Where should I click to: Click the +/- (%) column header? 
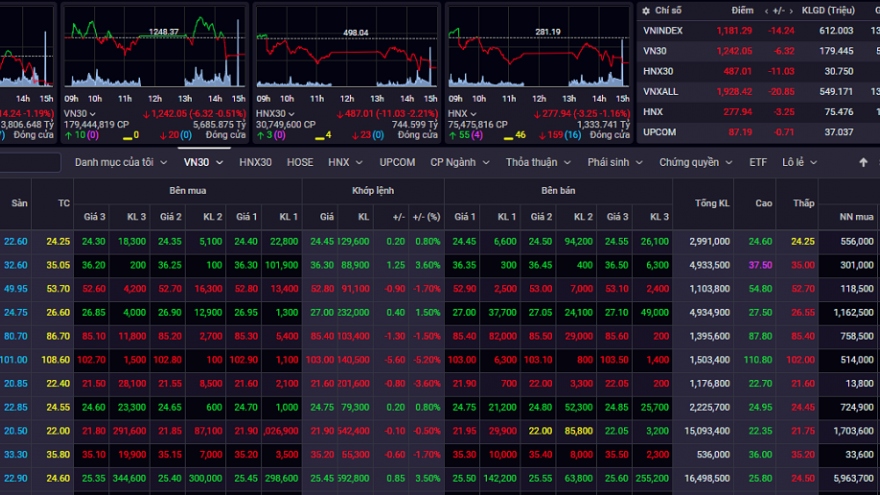(427, 217)
